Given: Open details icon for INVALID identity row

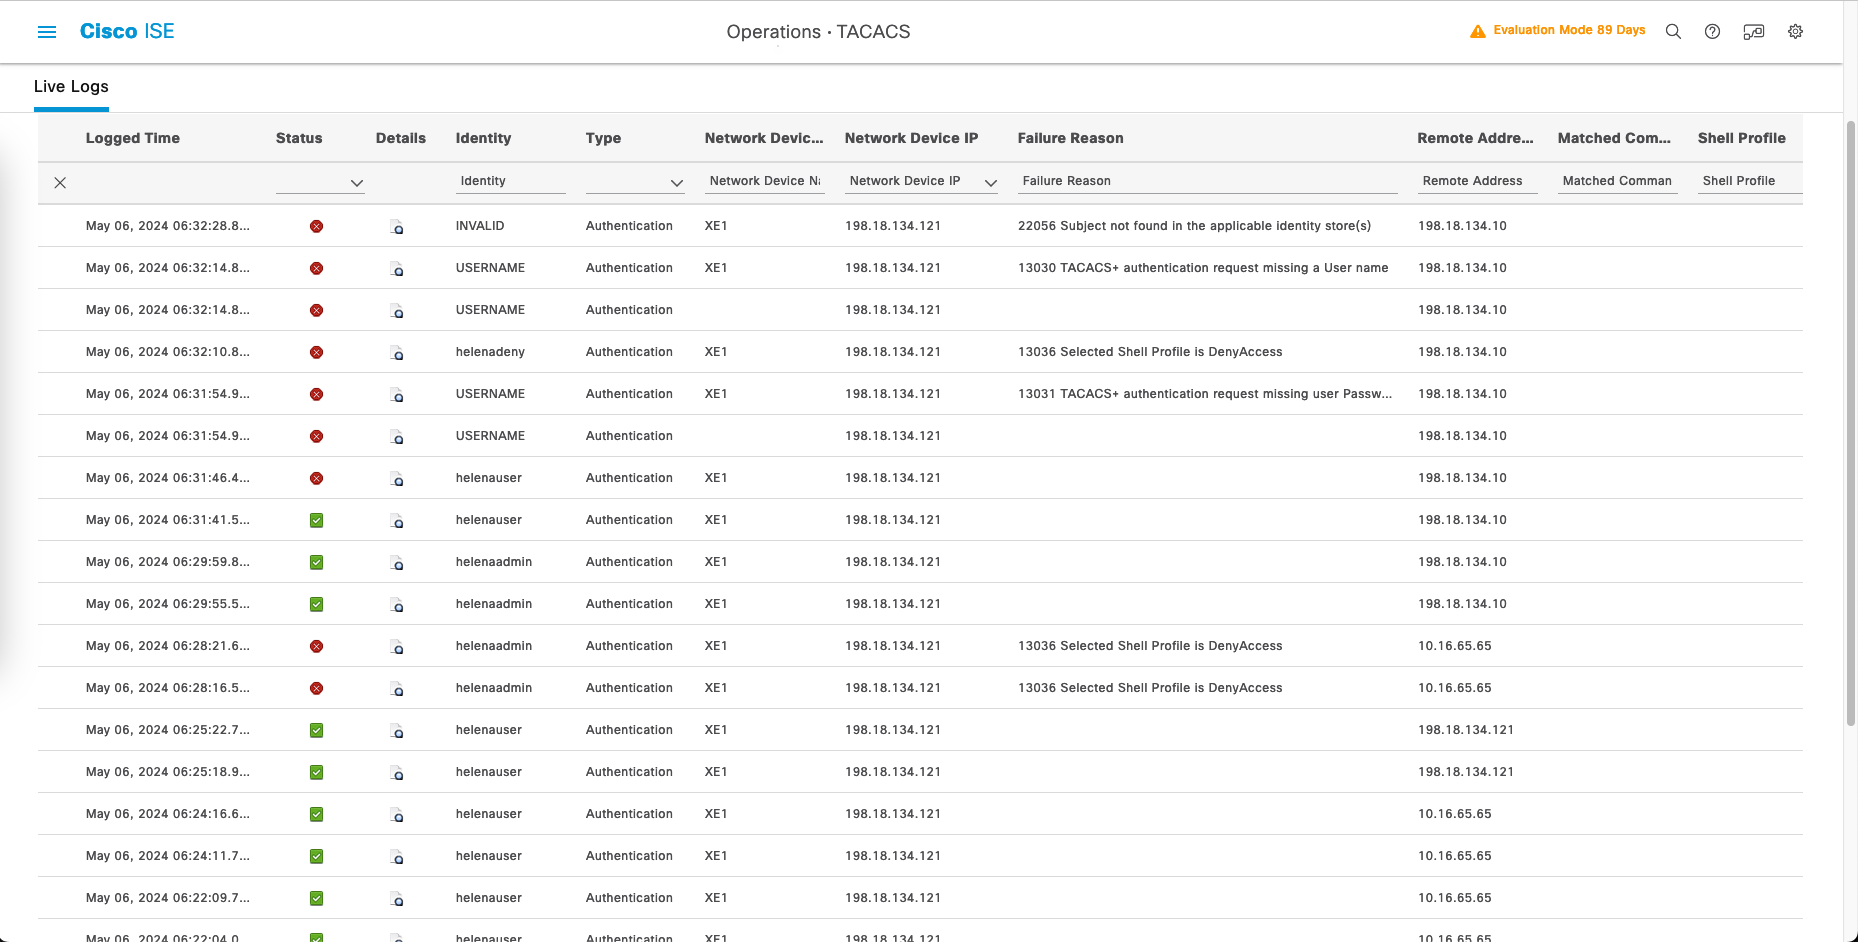Looking at the screenshot, I should click(x=397, y=227).
